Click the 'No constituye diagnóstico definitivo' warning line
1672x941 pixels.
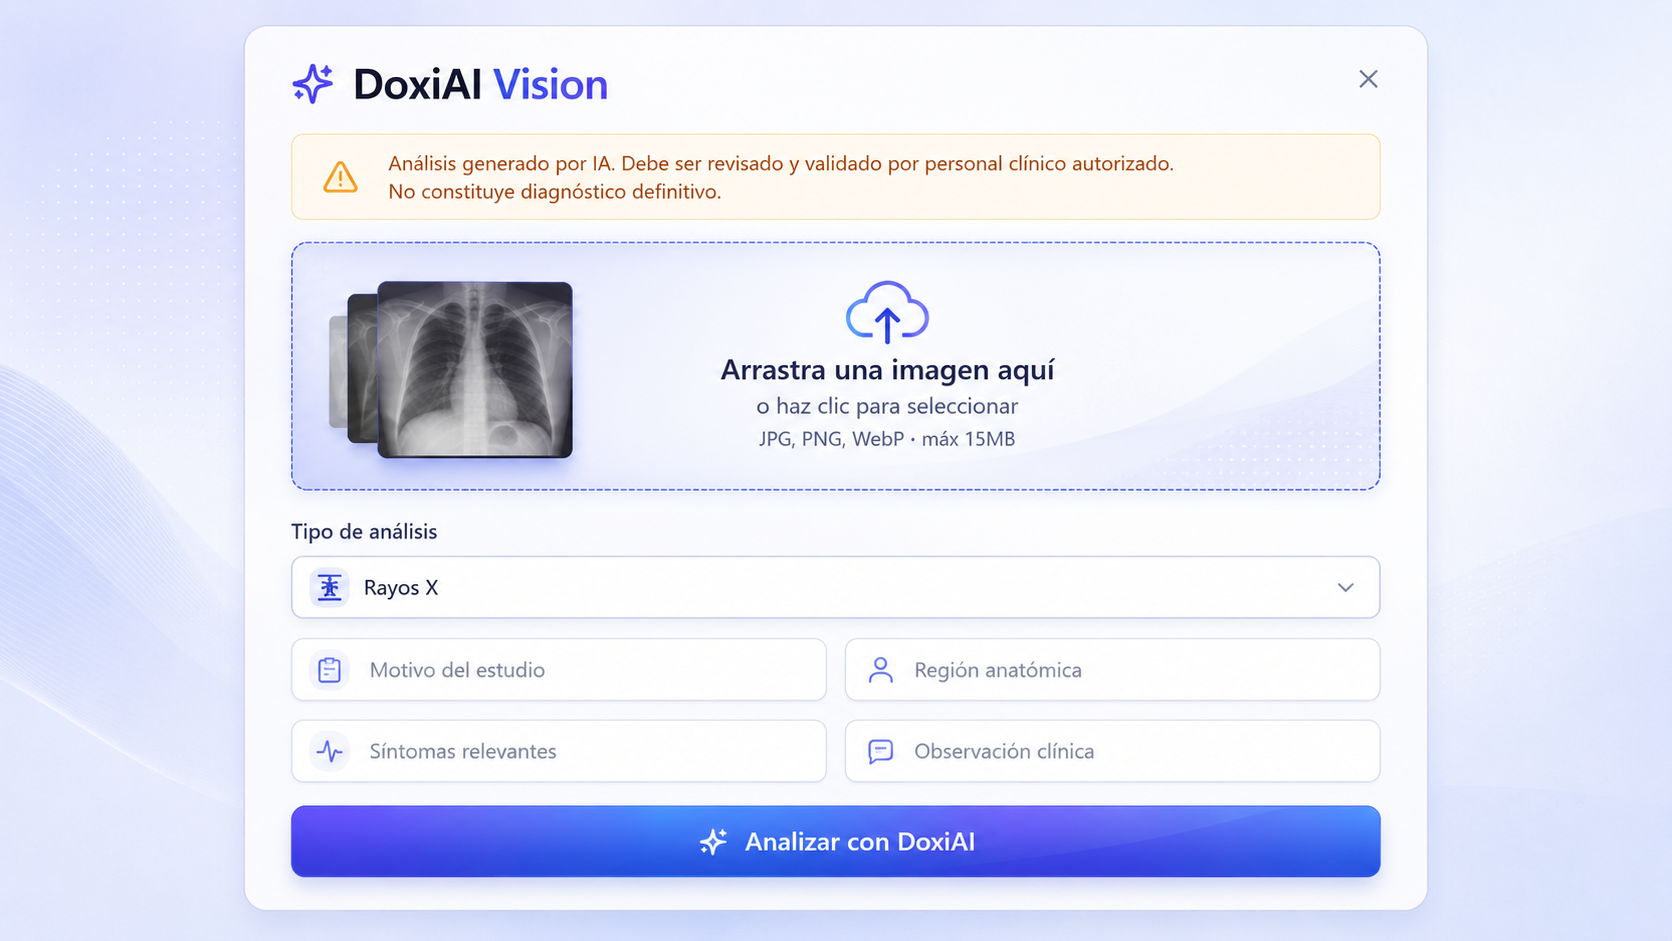point(555,191)
